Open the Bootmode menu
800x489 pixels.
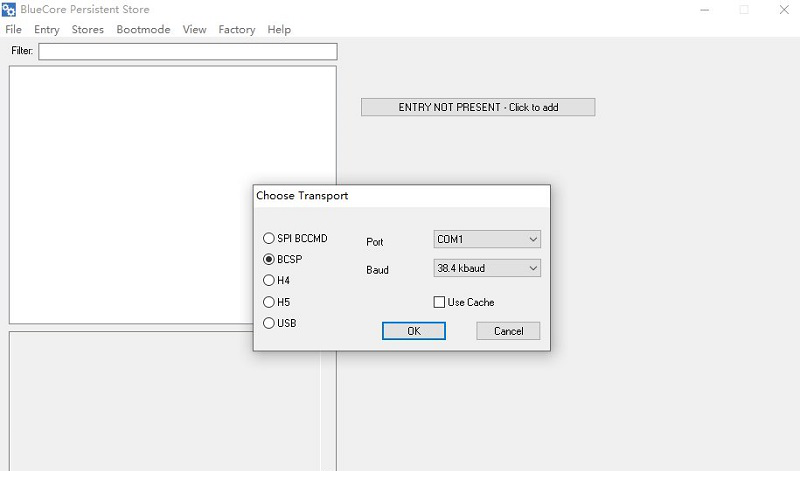(x=143, y=30)
